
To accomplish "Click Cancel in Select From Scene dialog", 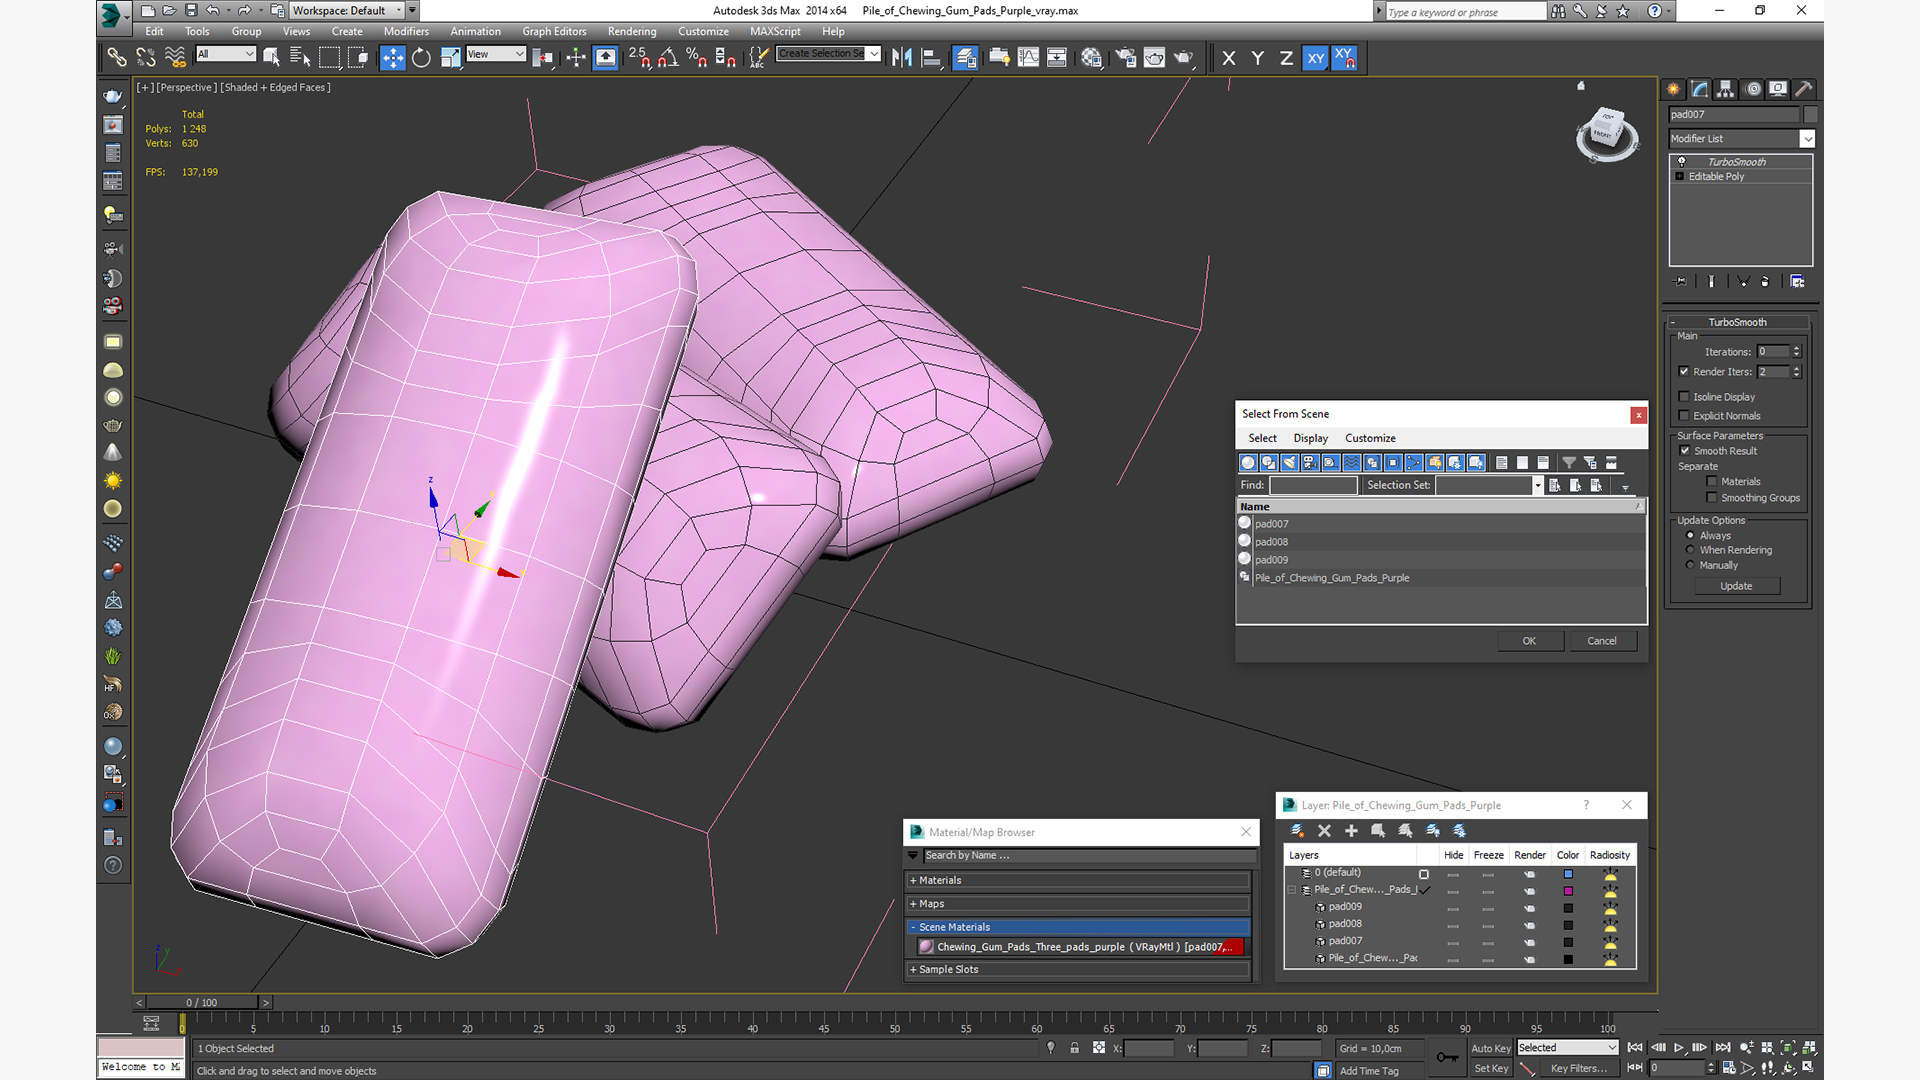I will pyautogui.click(x=1602, y=641).
